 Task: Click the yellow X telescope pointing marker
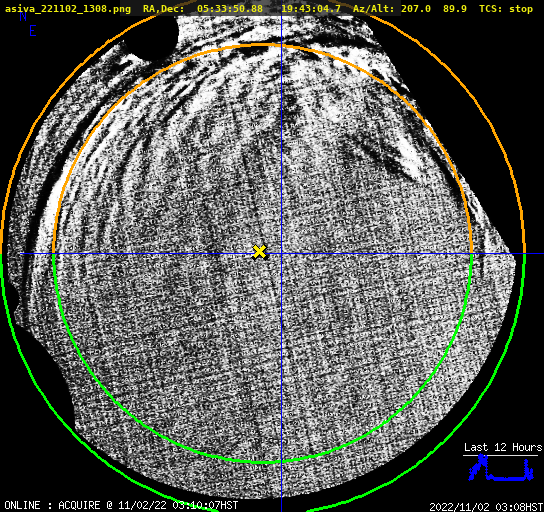click(x=259, y=252)
